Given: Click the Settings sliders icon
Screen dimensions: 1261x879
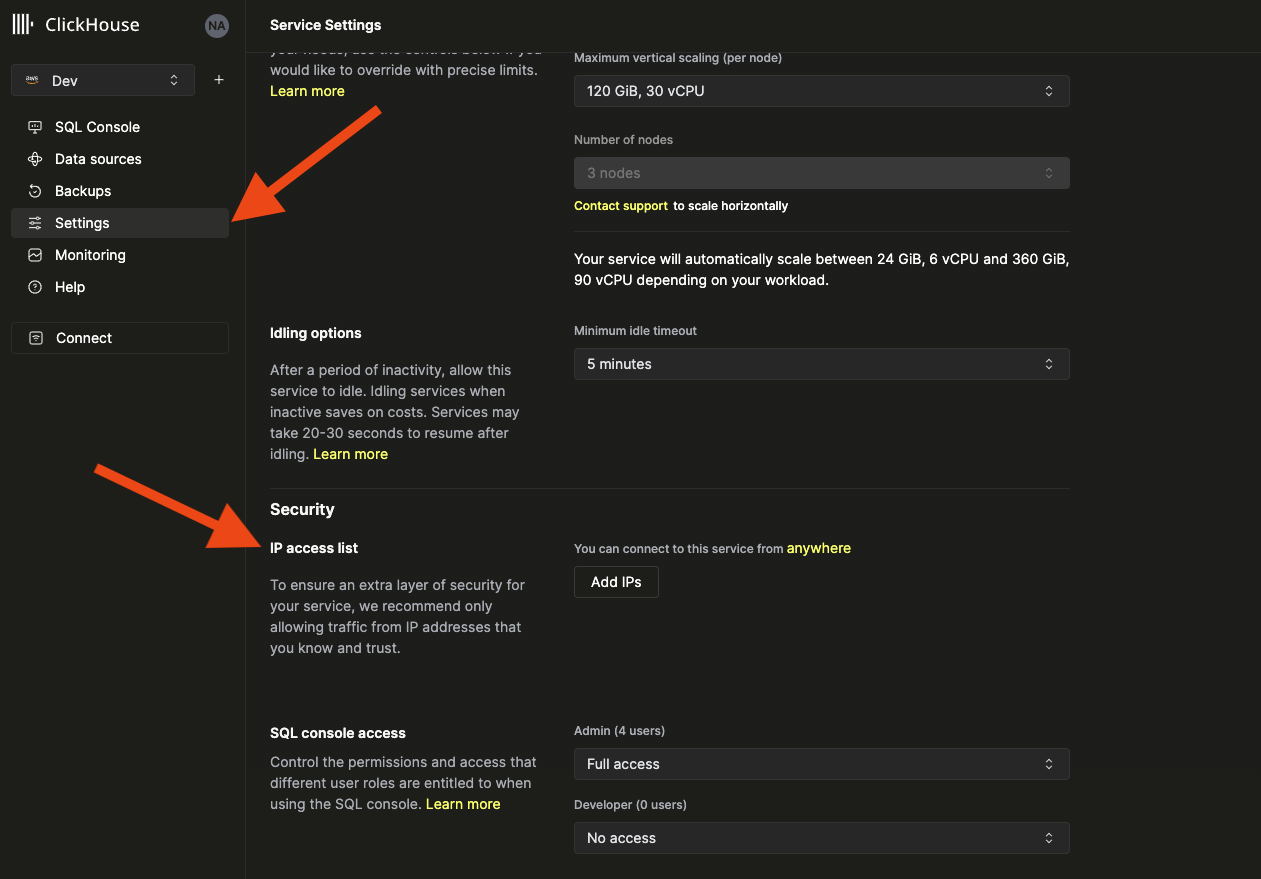Looking at the screenshot, I should pos(35,223).
